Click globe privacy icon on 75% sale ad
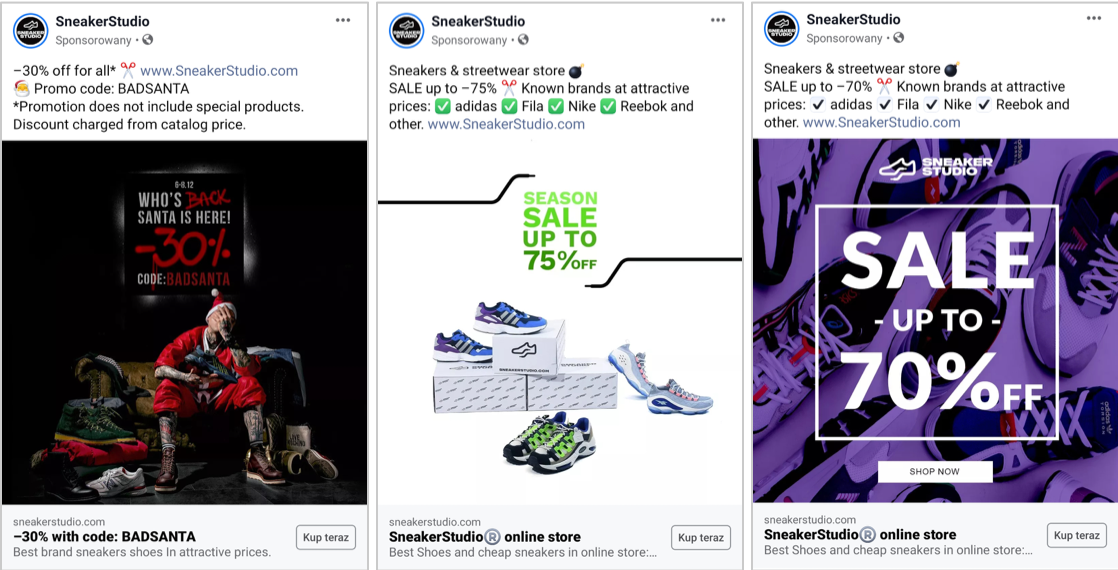The height and width of the screenshot is (570, 1118). [x=523, y=40]
